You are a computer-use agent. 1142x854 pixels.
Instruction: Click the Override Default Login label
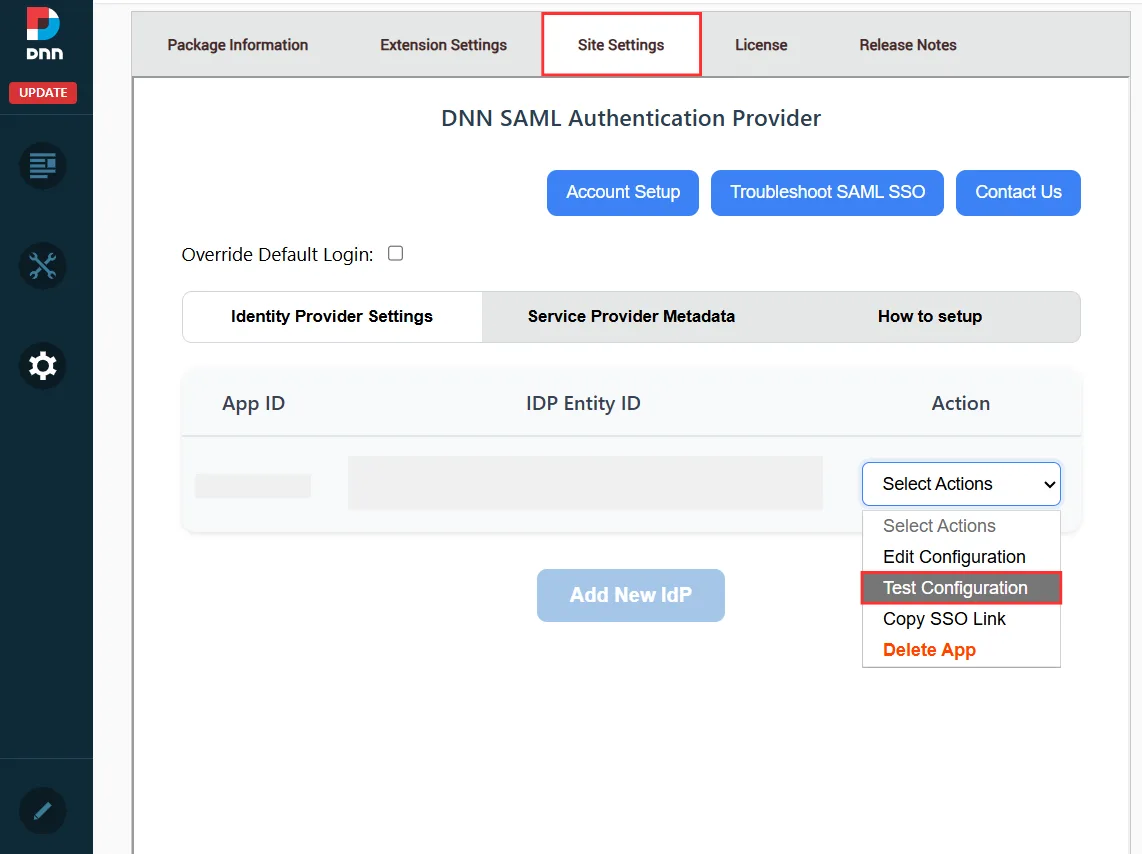277,255
